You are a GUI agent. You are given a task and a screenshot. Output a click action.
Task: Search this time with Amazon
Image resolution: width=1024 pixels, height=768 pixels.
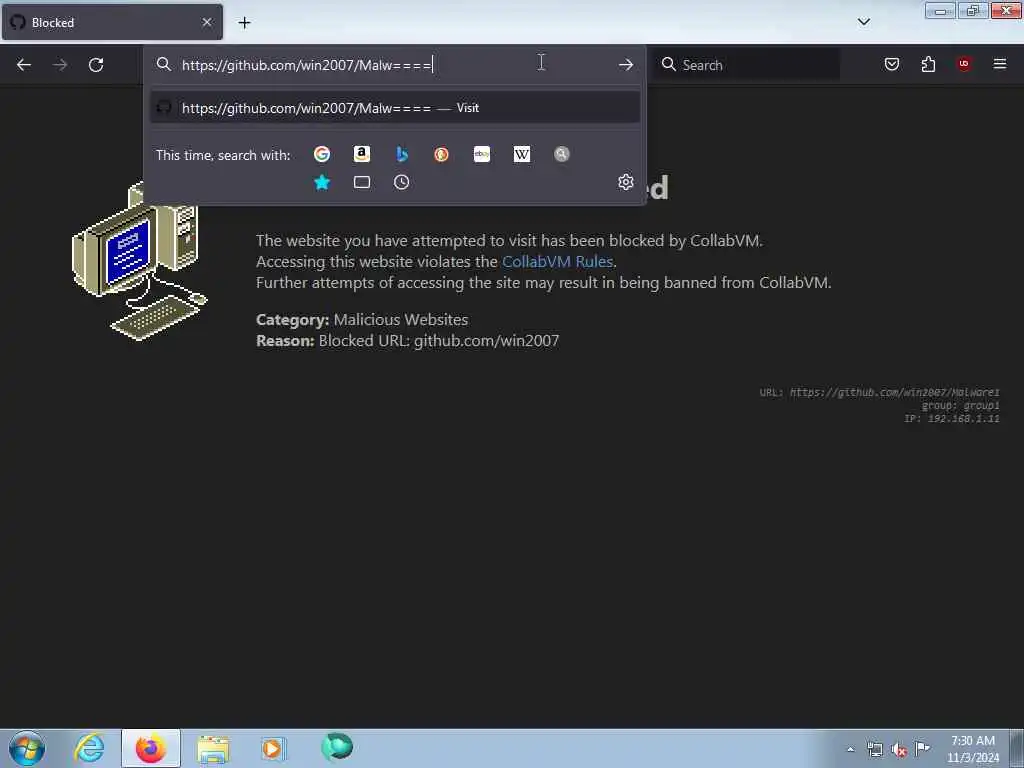362,154
